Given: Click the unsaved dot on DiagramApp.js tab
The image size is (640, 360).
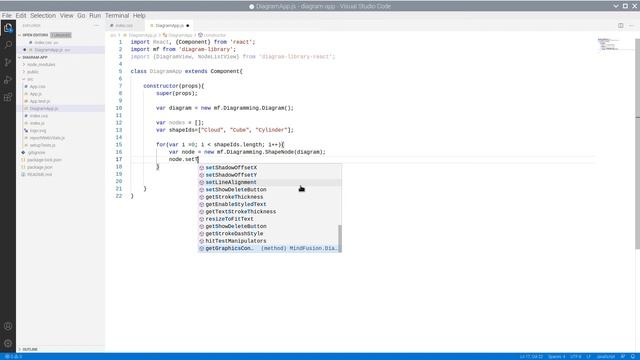Looking at the screenshot, I should click(x=188, y=26).
